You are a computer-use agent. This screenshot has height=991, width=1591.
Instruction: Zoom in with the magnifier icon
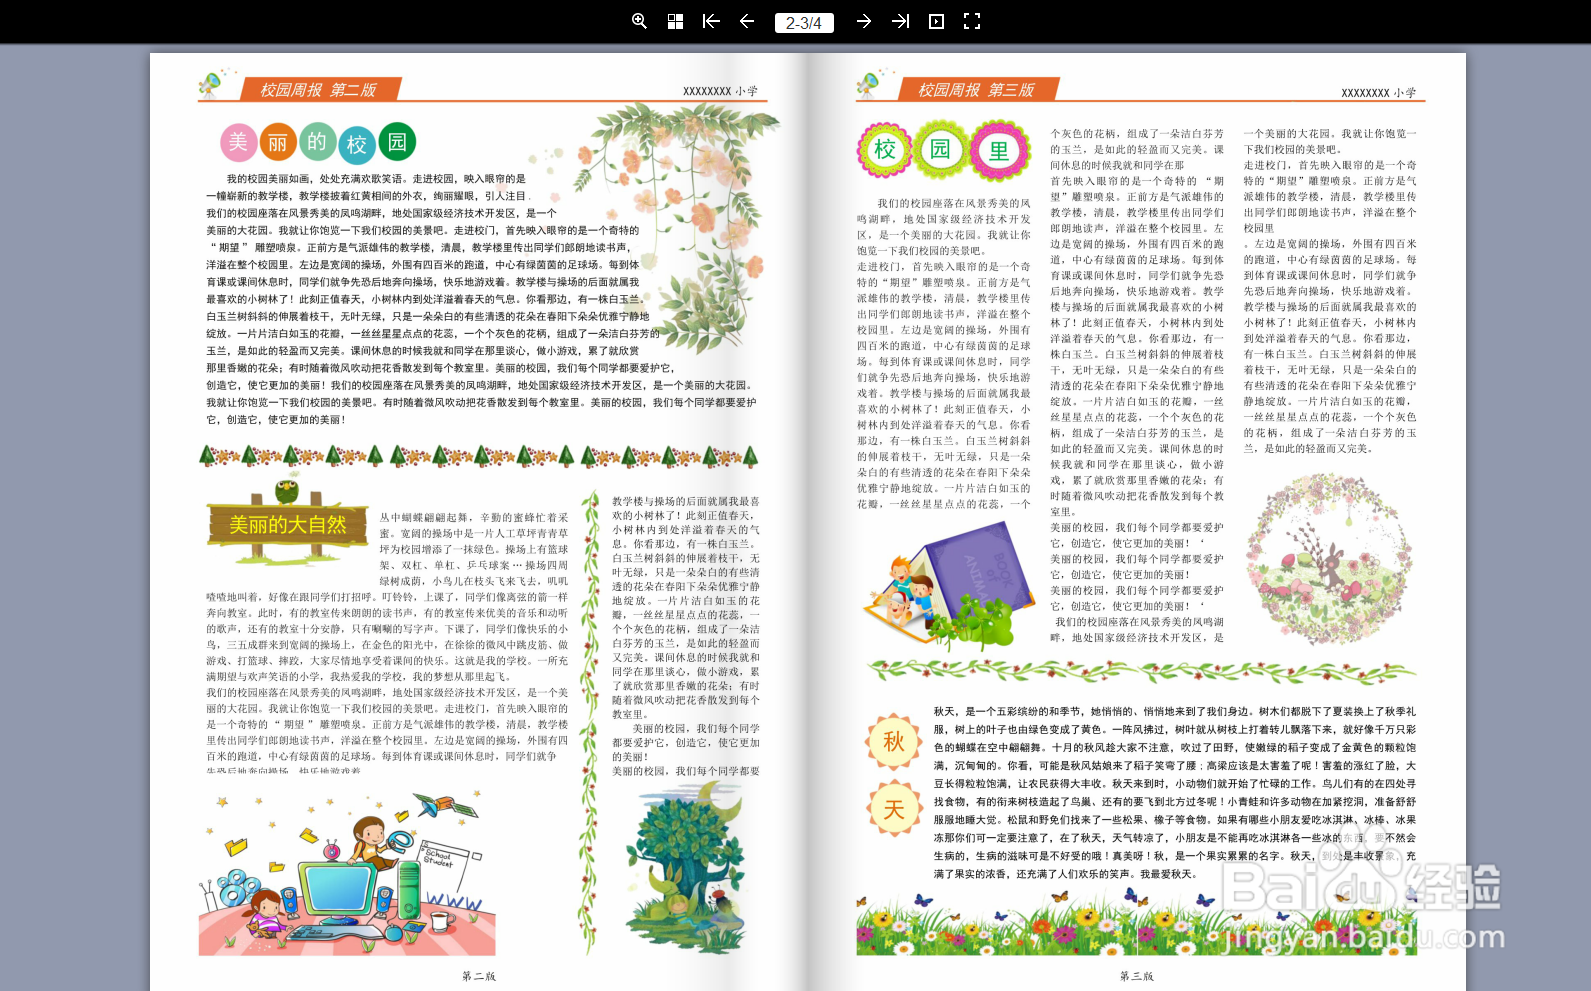639,21
